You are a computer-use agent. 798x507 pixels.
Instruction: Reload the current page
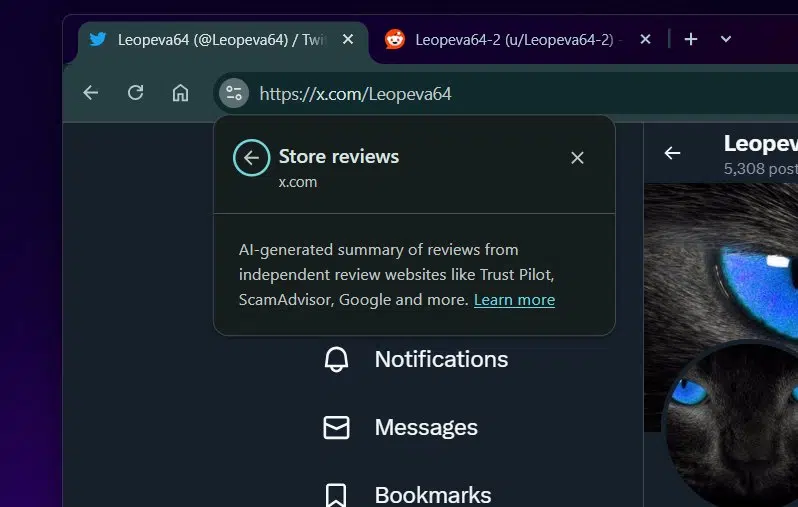tap(135, 93)
